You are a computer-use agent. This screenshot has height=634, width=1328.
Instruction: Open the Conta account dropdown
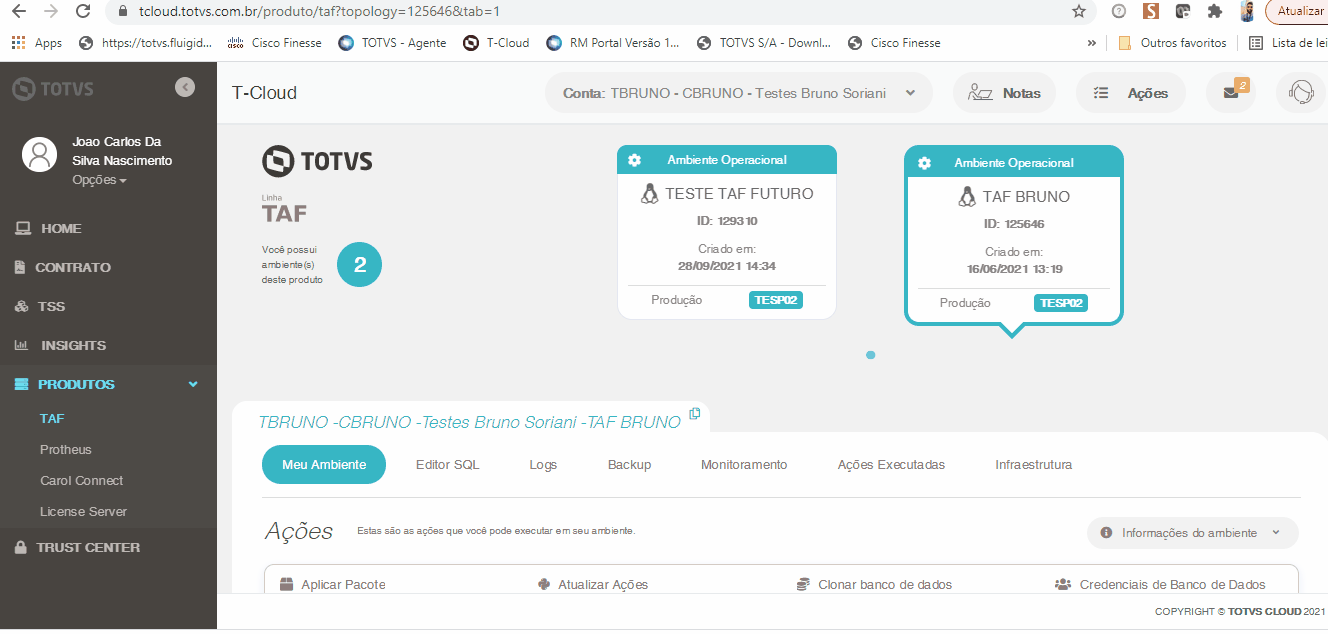point(738,93)
